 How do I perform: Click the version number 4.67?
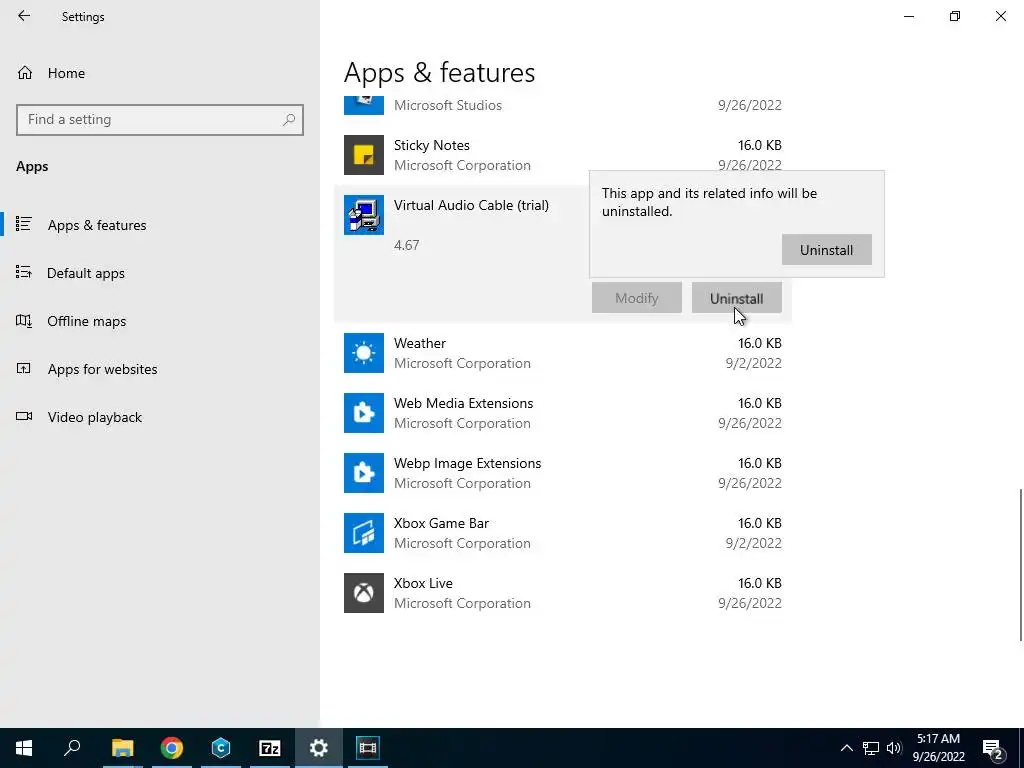tap(407, 246)
